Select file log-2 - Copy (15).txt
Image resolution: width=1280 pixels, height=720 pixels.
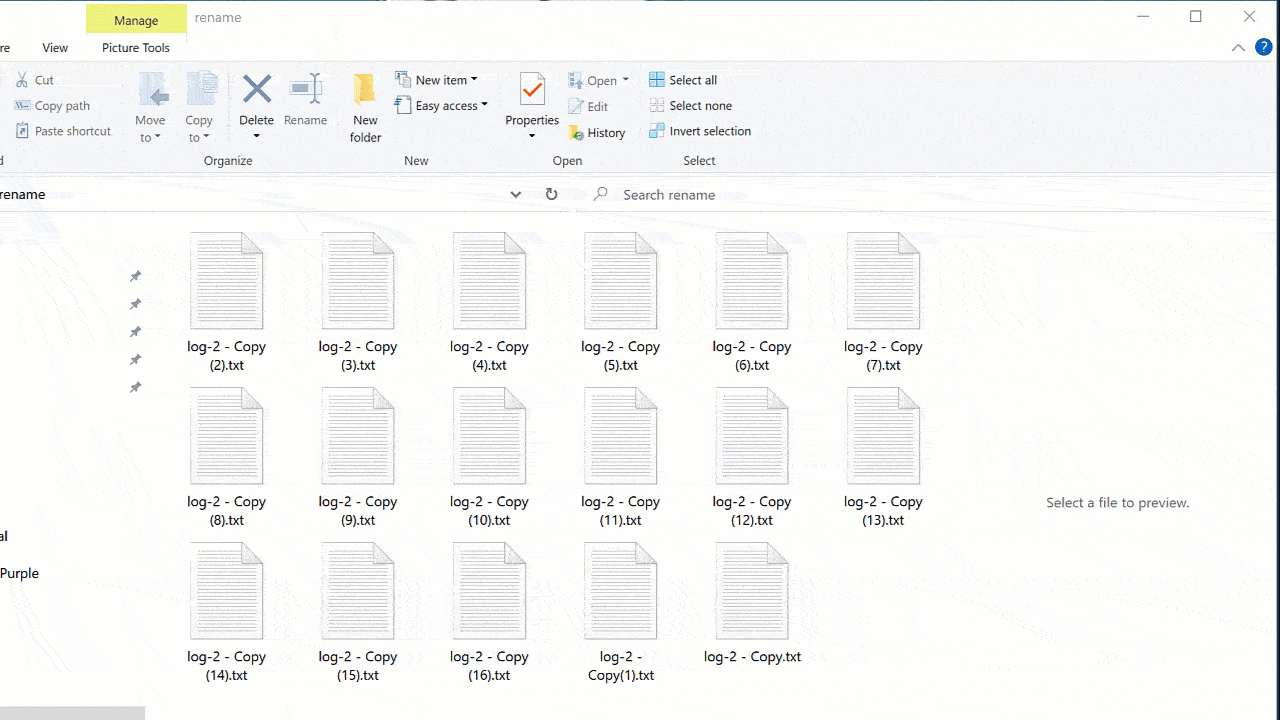[x=358, y=613]
